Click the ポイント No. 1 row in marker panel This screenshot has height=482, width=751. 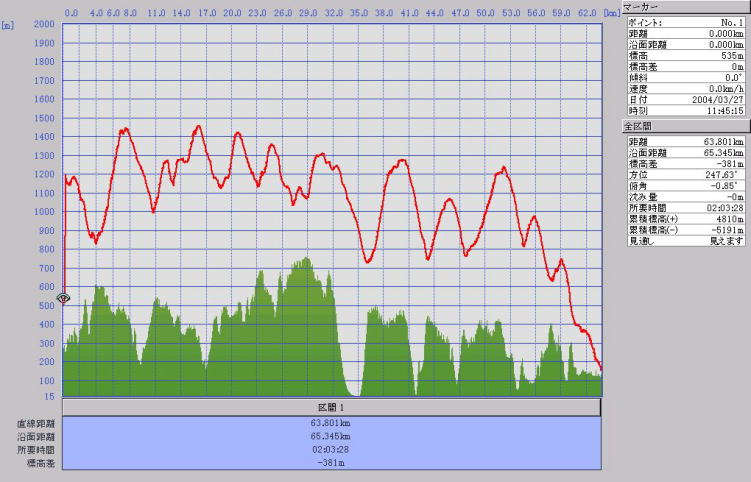[x=684, y=21]
